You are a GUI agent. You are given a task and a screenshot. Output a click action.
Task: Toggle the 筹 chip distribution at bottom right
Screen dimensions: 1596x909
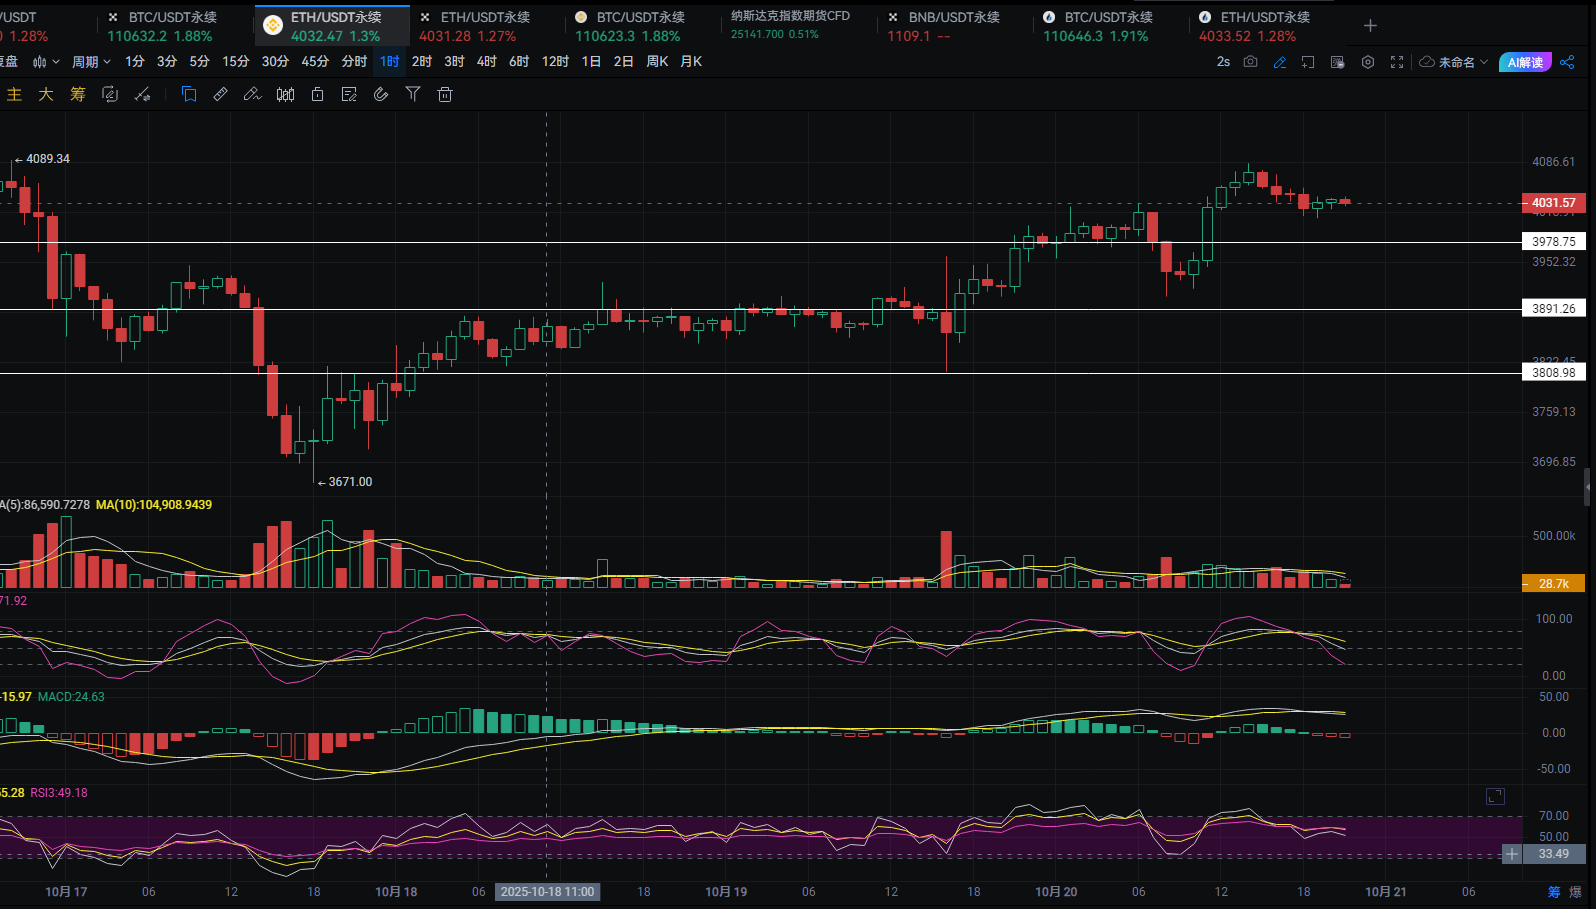point(1554,892)
